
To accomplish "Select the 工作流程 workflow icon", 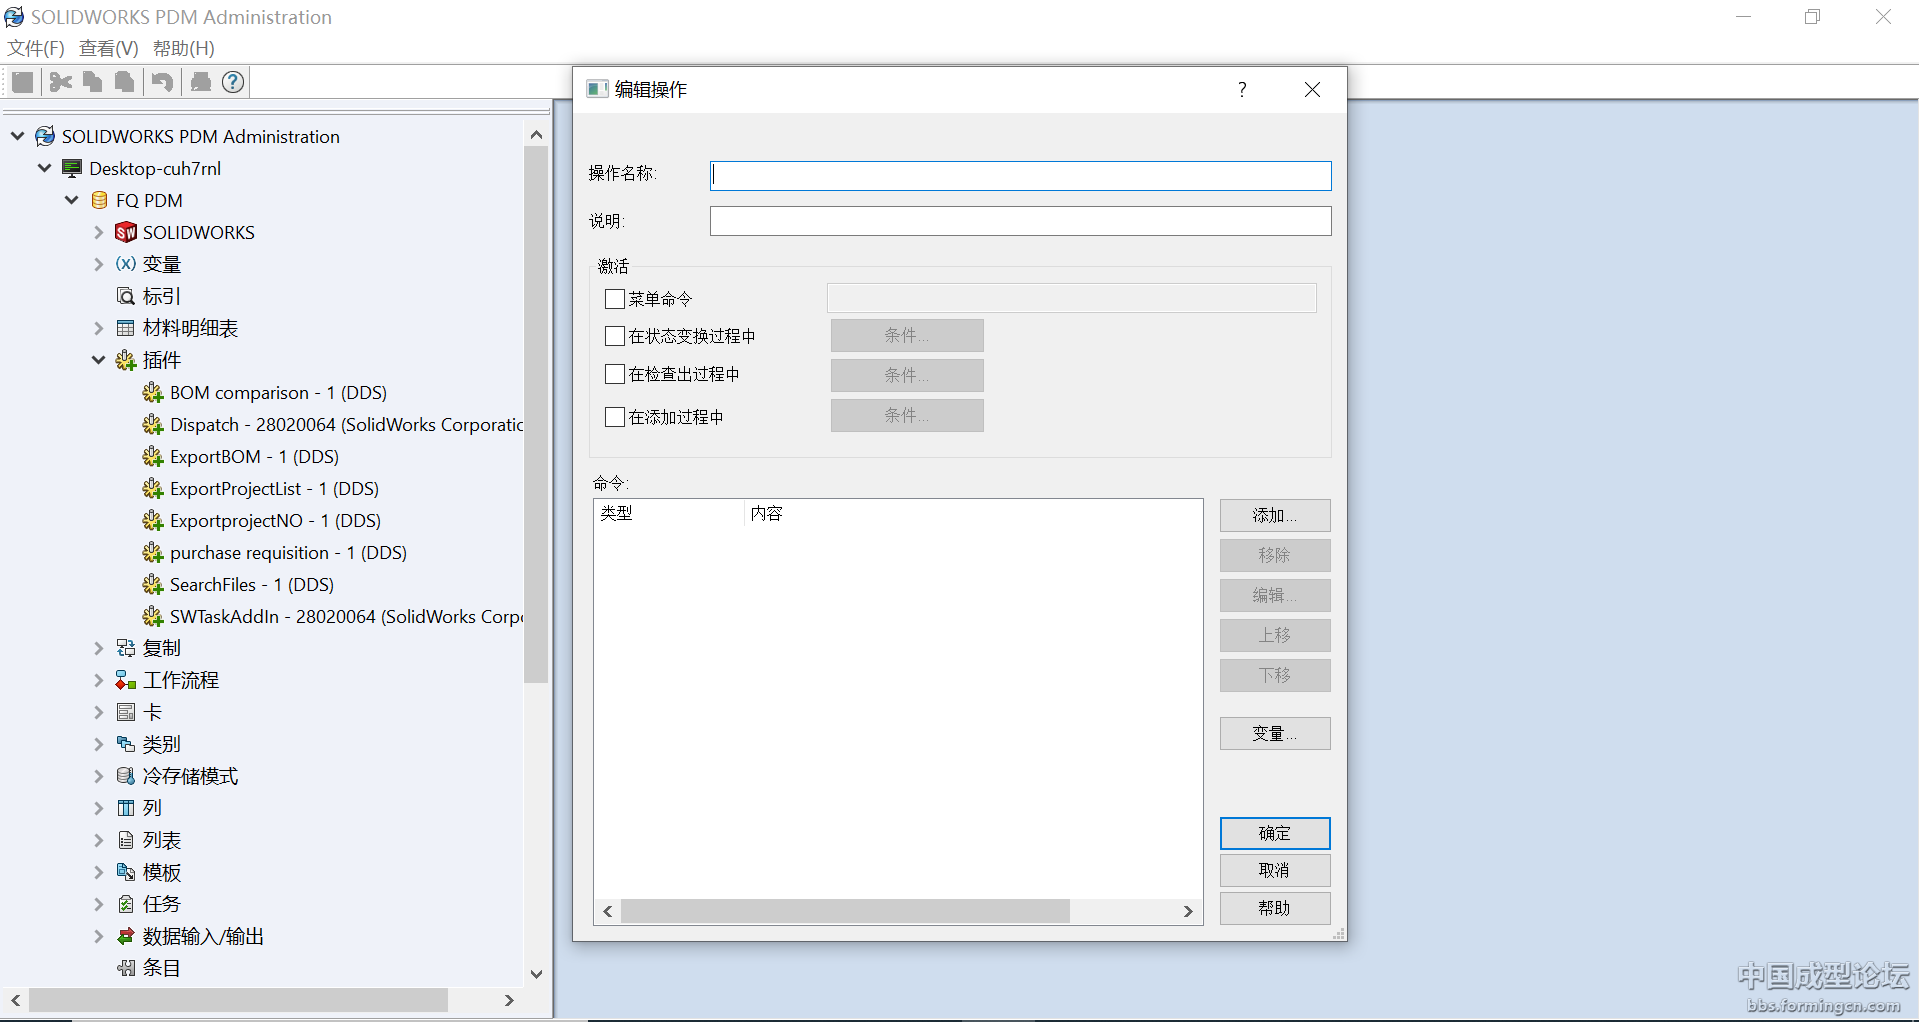I will pos(126,681).
